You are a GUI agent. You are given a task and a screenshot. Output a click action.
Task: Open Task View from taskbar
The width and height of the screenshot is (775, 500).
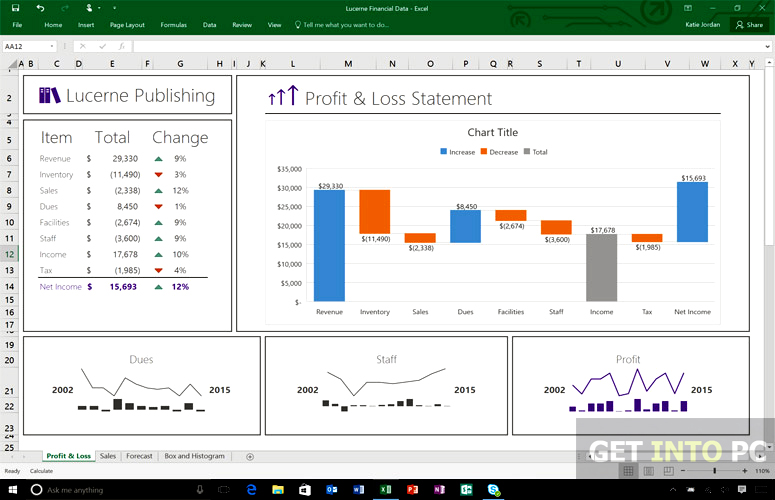click(224, 490)
